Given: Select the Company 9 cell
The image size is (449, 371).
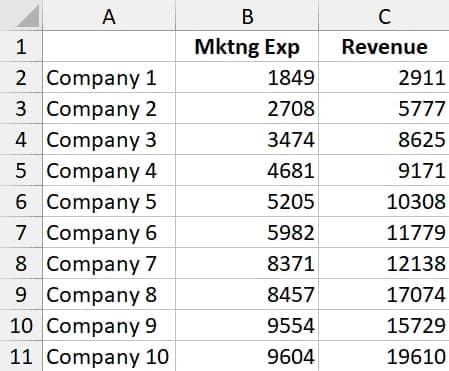Looking at the screenshot, I should click(x=109, y=325).
